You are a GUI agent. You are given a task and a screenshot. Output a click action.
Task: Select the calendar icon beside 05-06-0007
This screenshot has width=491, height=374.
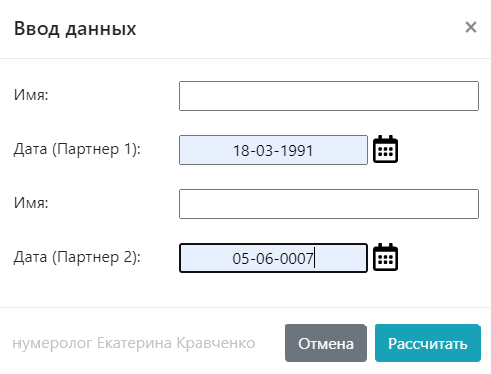(385, 257)
